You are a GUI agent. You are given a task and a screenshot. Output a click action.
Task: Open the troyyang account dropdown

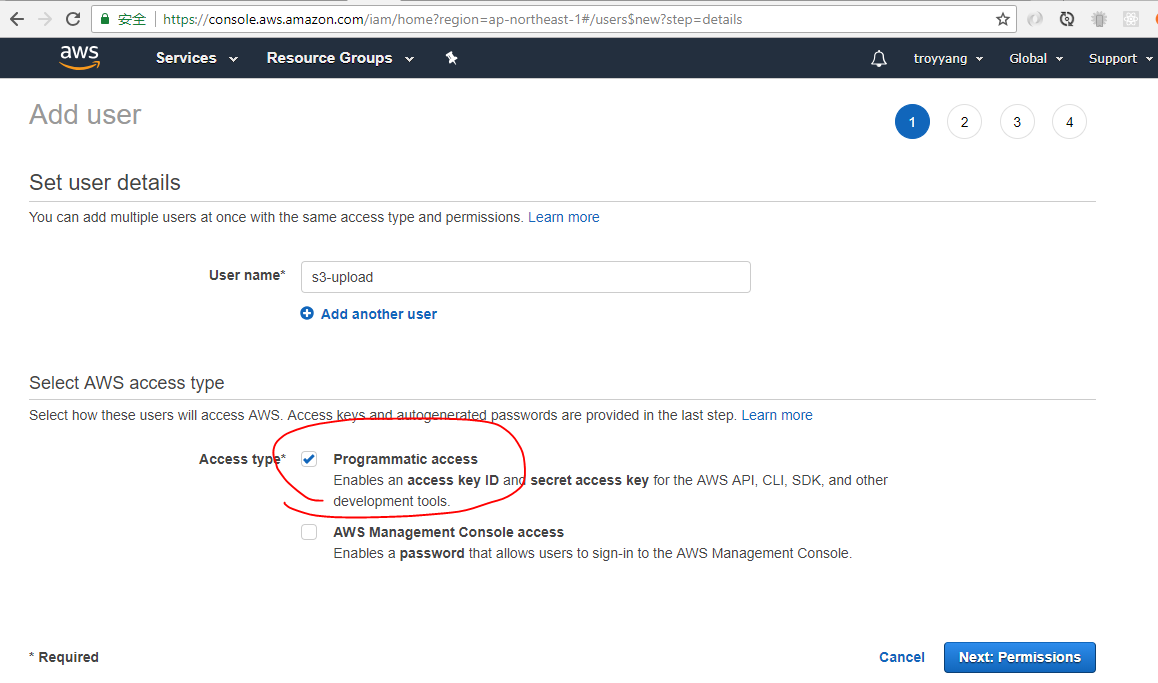pos(947,59)
